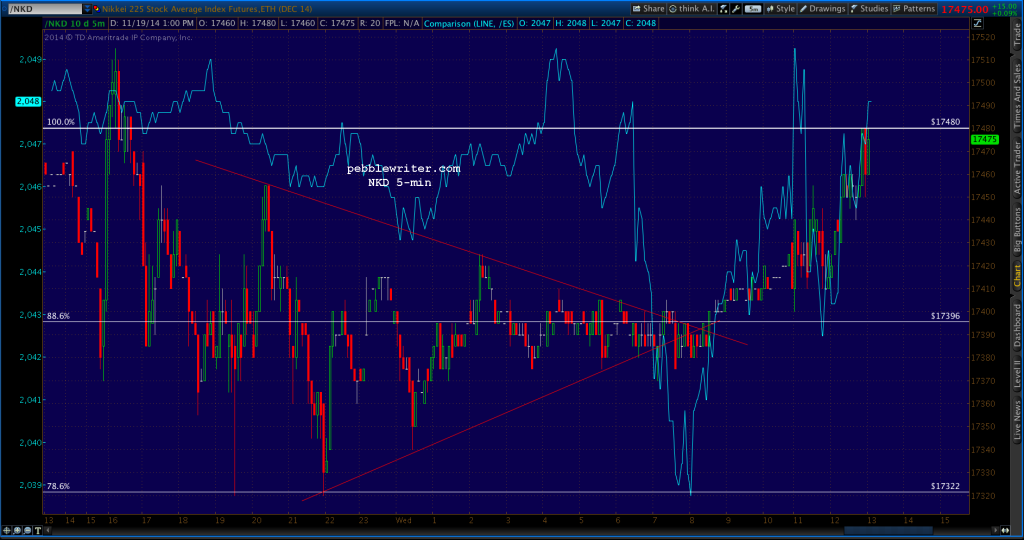Select the Chart side tab
1024x540 pixels.
(1017, 276)
